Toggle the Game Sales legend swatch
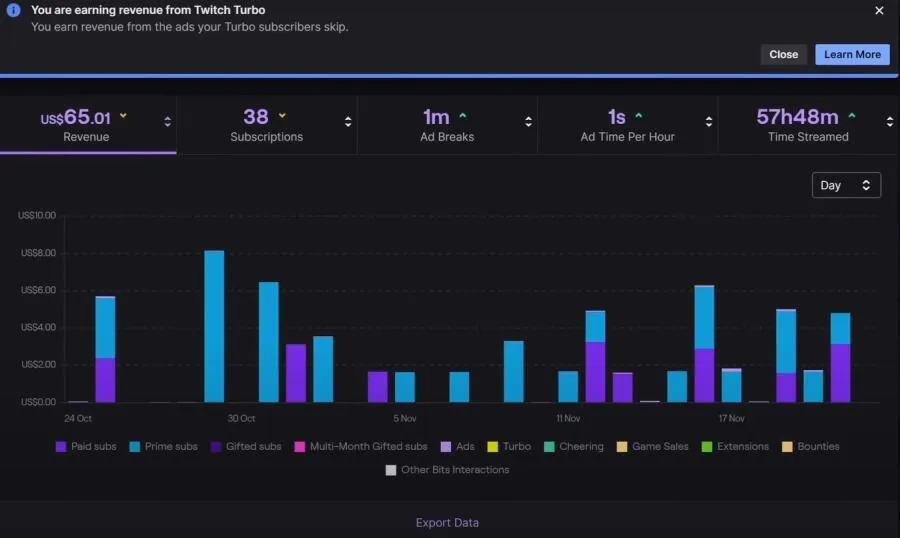This screenshot has width=900, height=538. [x=622, y=447]
